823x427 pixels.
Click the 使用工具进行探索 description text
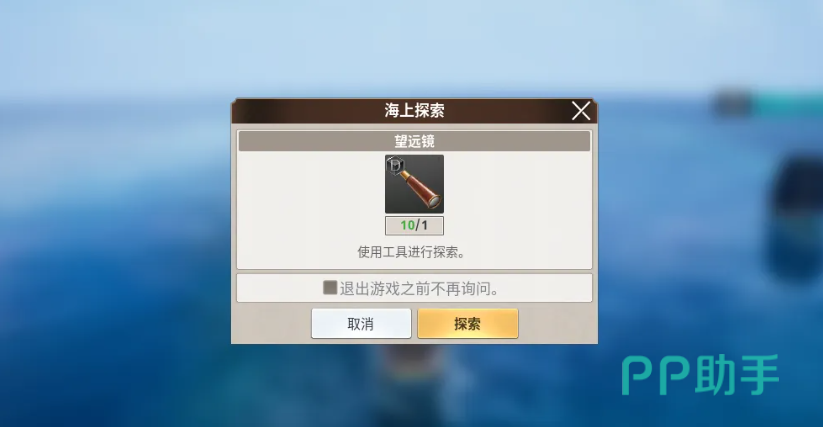tap(412, 252)
